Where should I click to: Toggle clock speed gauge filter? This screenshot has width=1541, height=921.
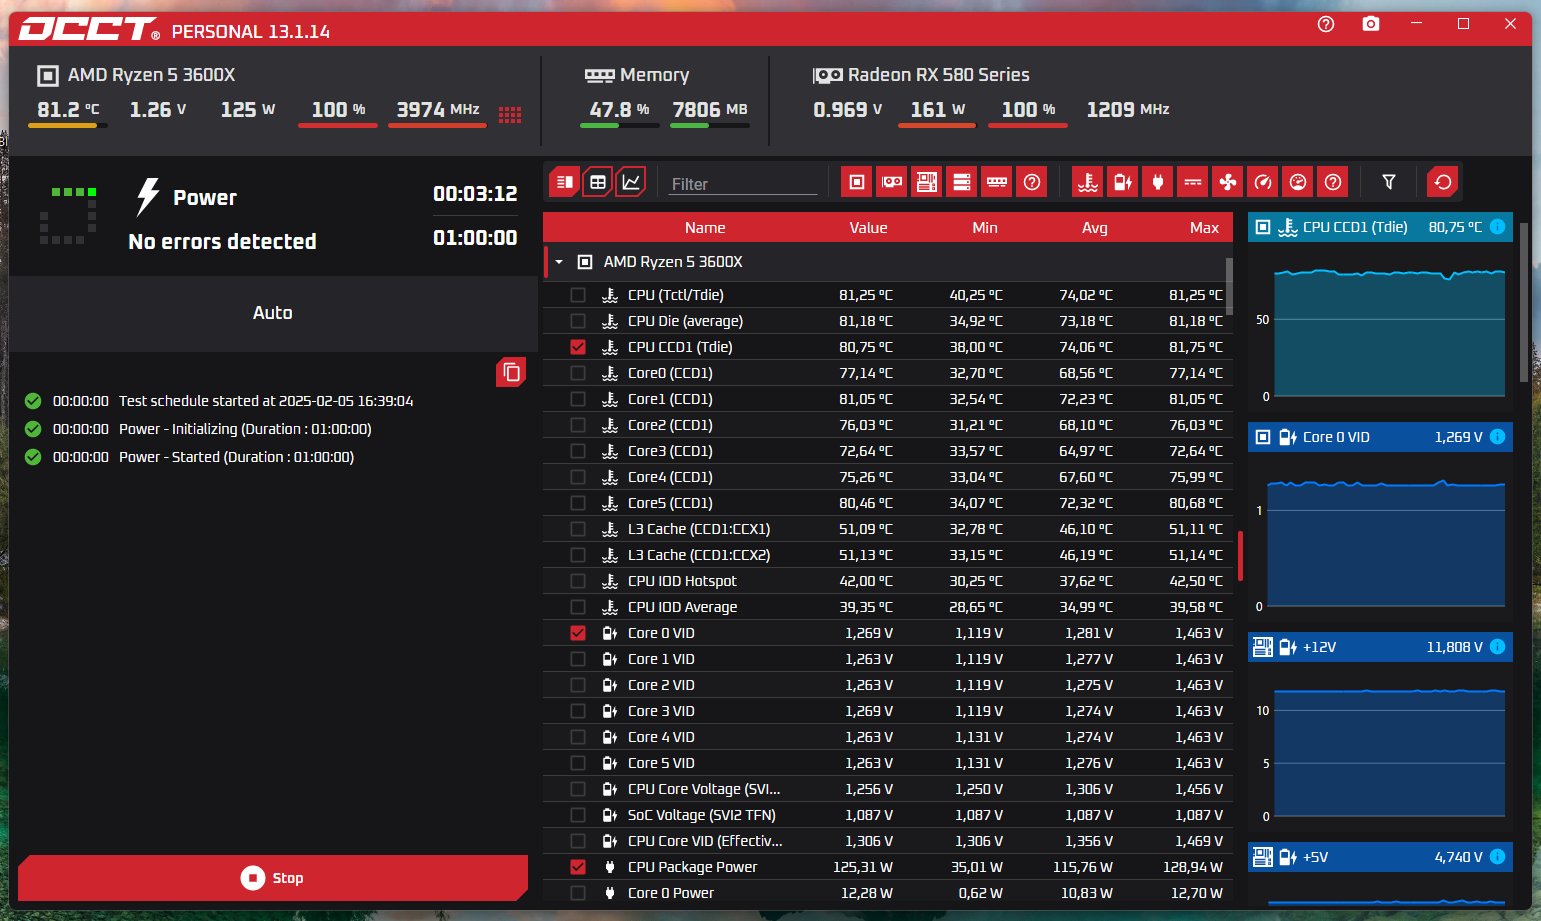1263,182
